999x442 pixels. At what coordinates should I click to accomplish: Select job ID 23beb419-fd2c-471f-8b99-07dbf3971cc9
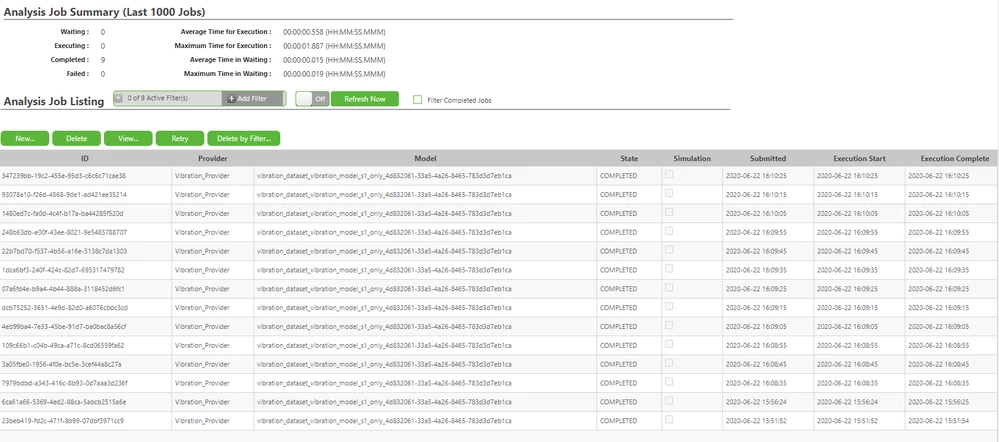click(62, 421)
